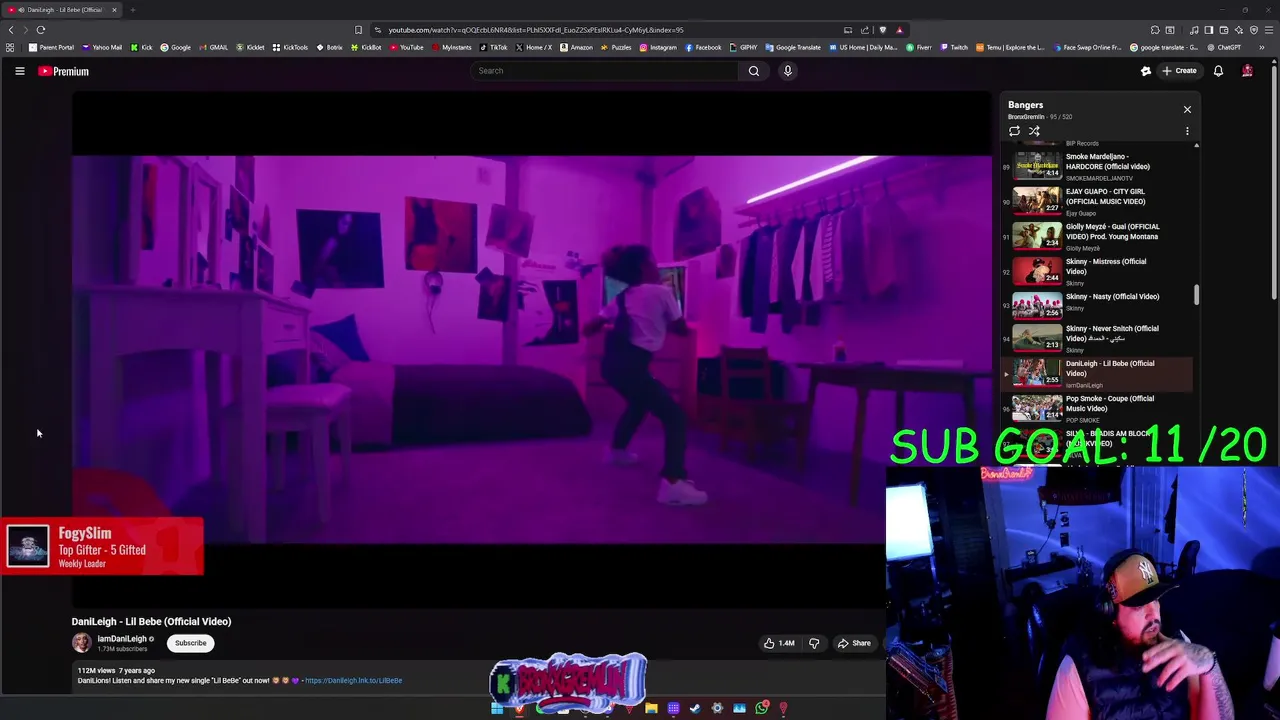The width and height of the screenshot is (1280, 720).
Task: Open the notifications bell
Action: click(x=1218, y=71)
